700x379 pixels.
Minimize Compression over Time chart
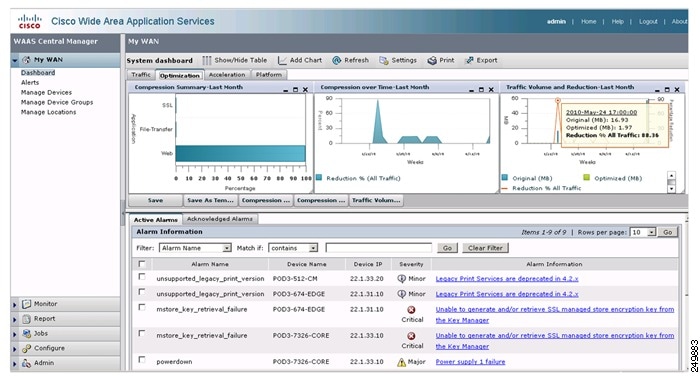coord(471,90)
